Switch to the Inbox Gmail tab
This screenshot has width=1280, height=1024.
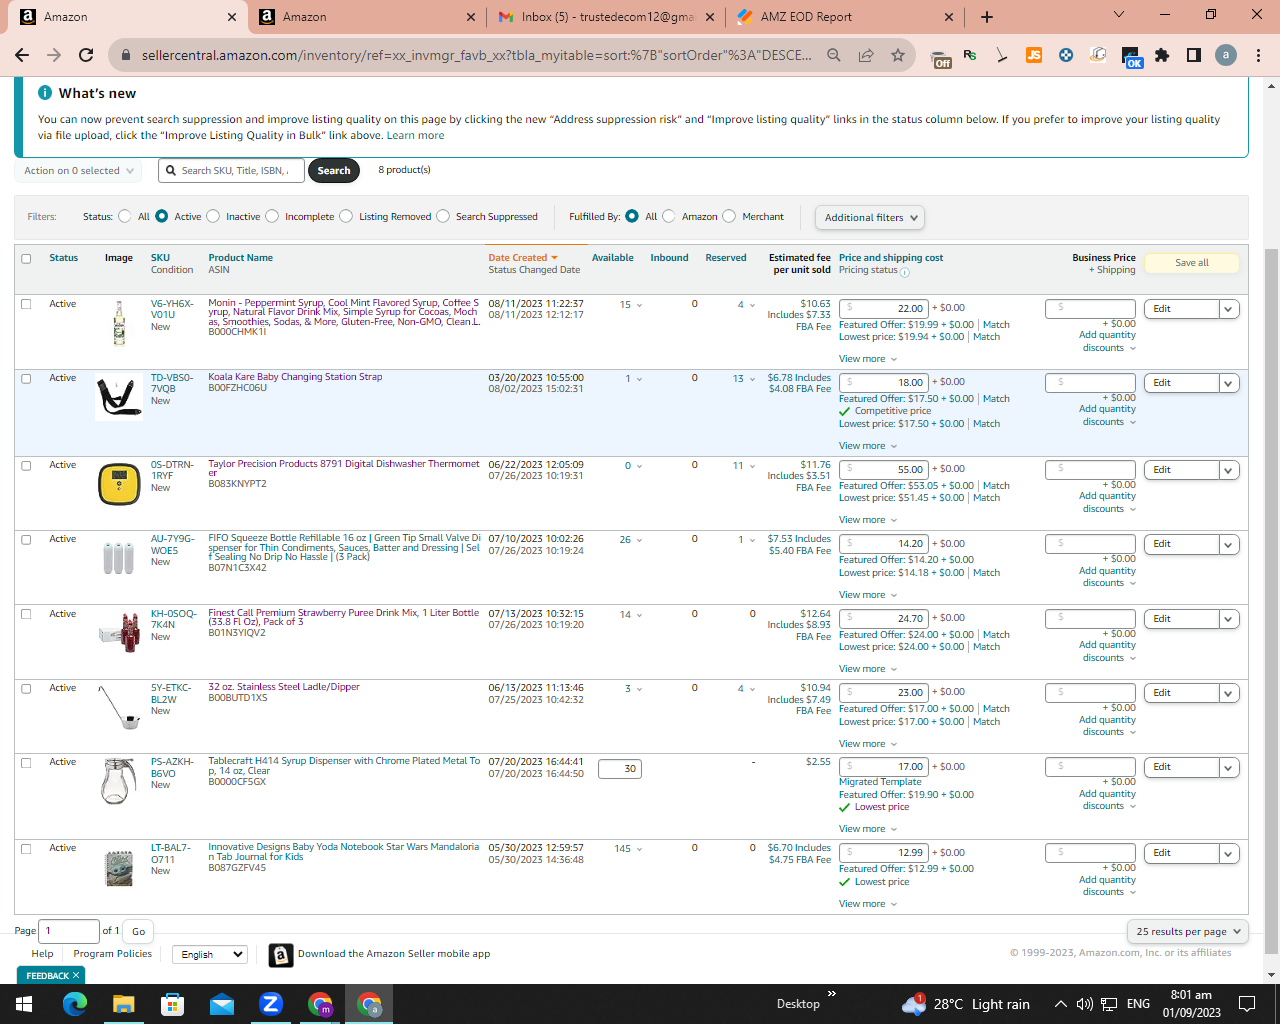[x=607, y=17]
